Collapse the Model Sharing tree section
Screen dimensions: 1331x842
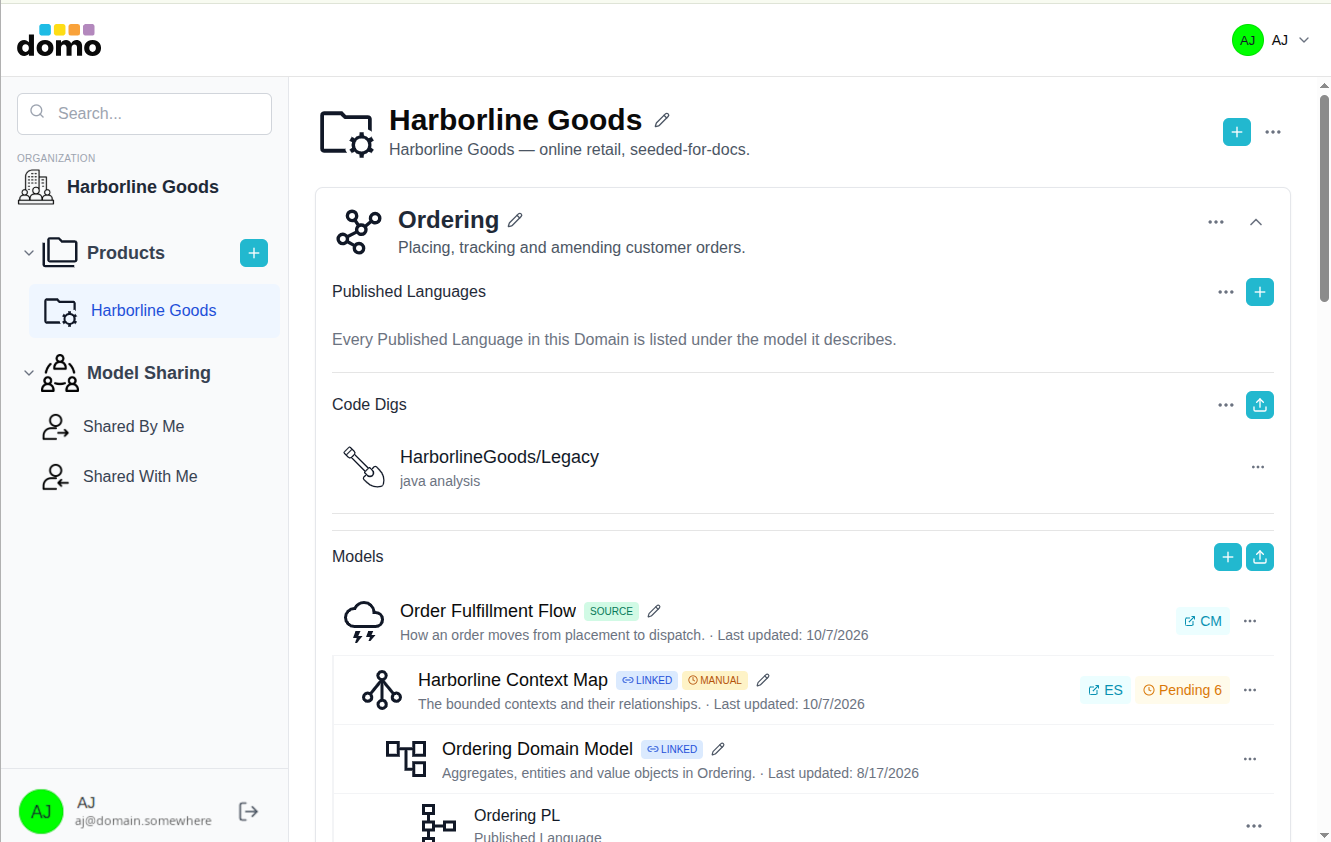[28, 373]
